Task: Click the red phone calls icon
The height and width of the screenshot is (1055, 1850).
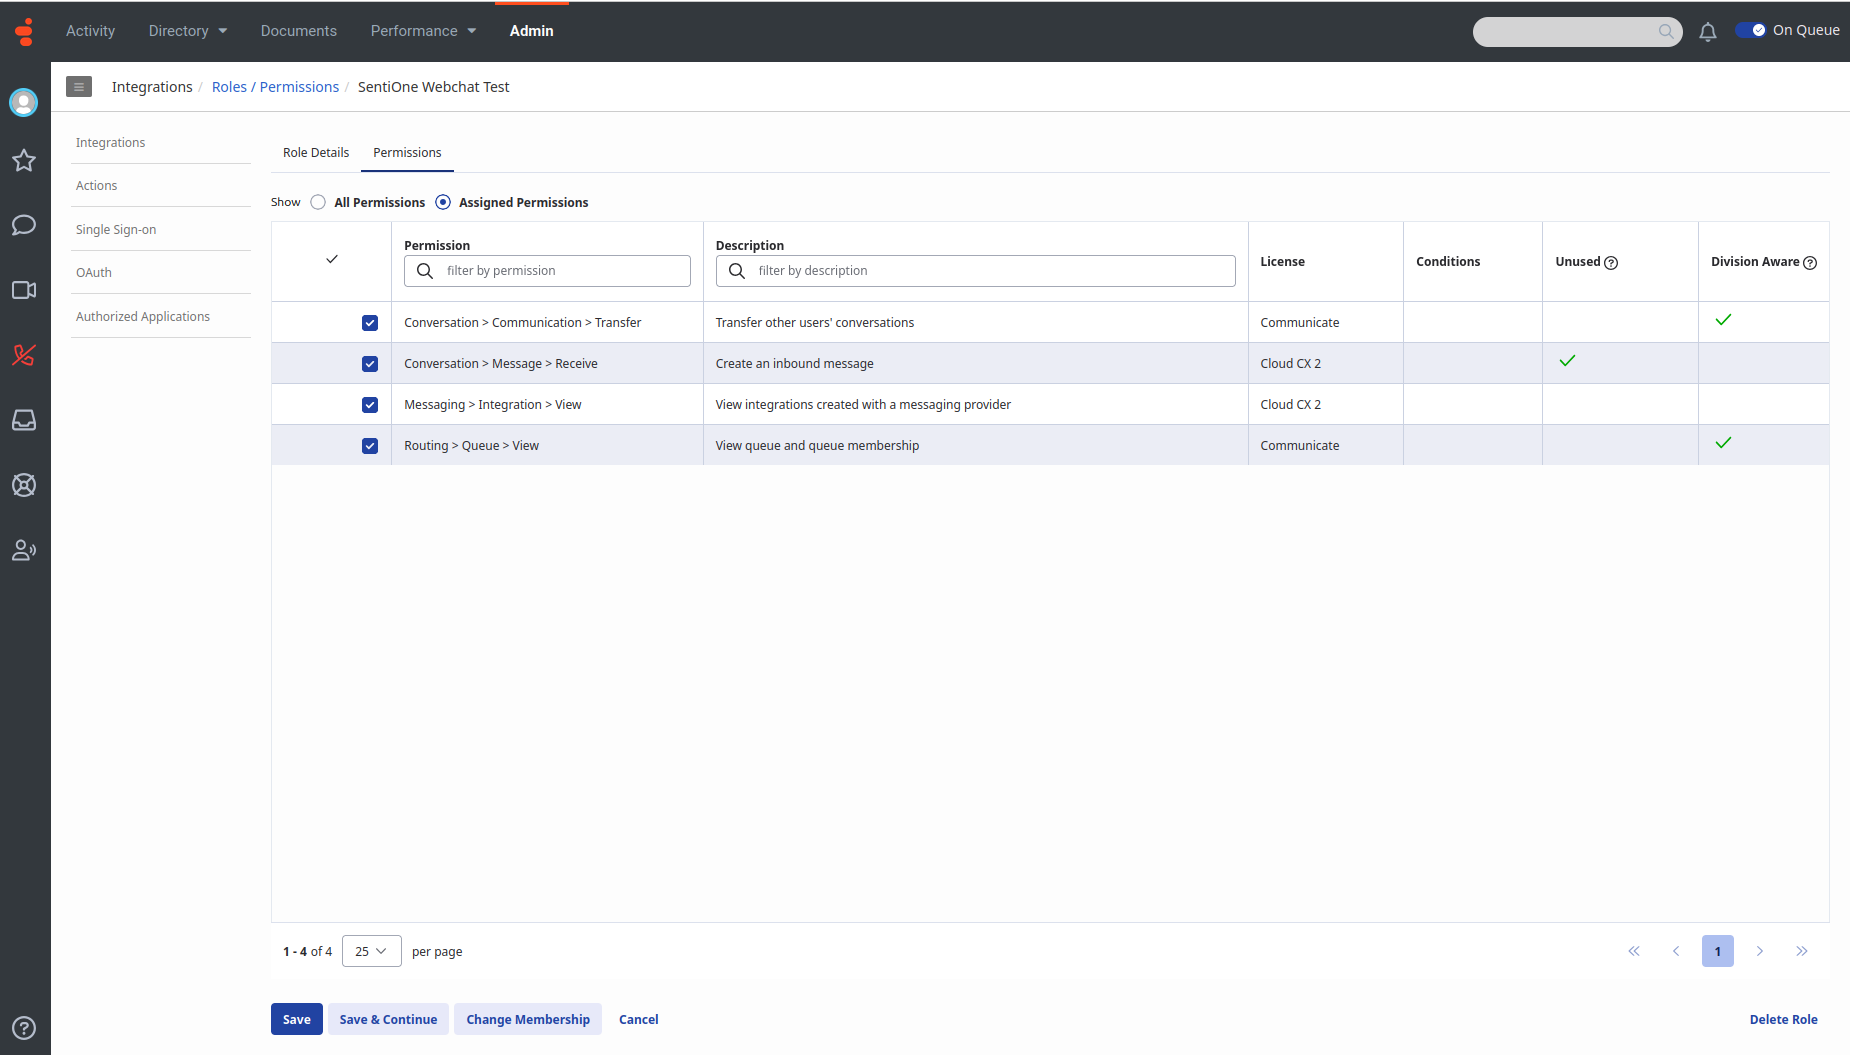Action: pyautogui.click(x=24, y=355)
